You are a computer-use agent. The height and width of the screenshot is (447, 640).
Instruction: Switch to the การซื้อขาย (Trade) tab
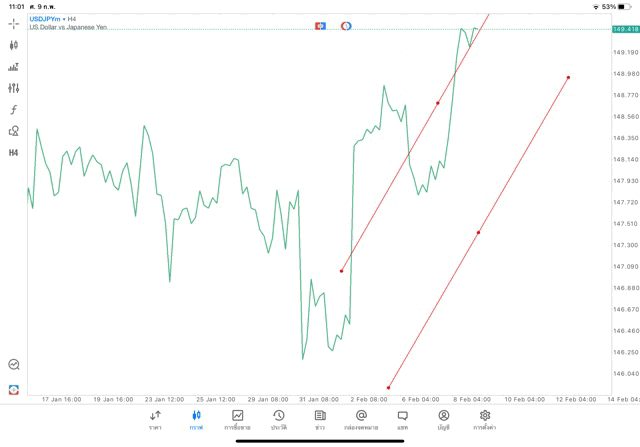coord(237,419)
